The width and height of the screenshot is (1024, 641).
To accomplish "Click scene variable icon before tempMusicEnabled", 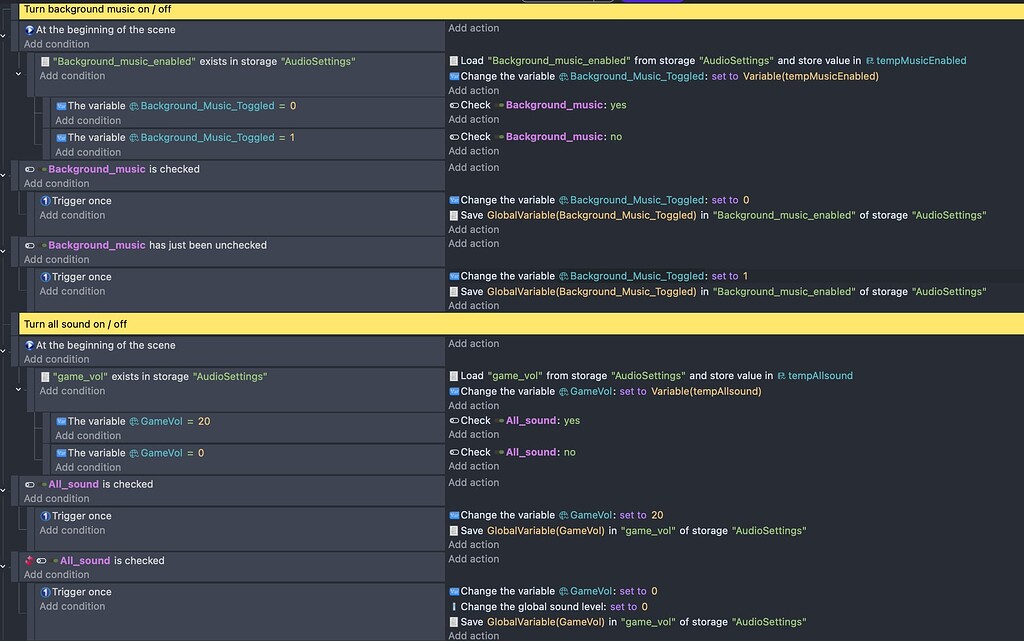I will [869, 61].
